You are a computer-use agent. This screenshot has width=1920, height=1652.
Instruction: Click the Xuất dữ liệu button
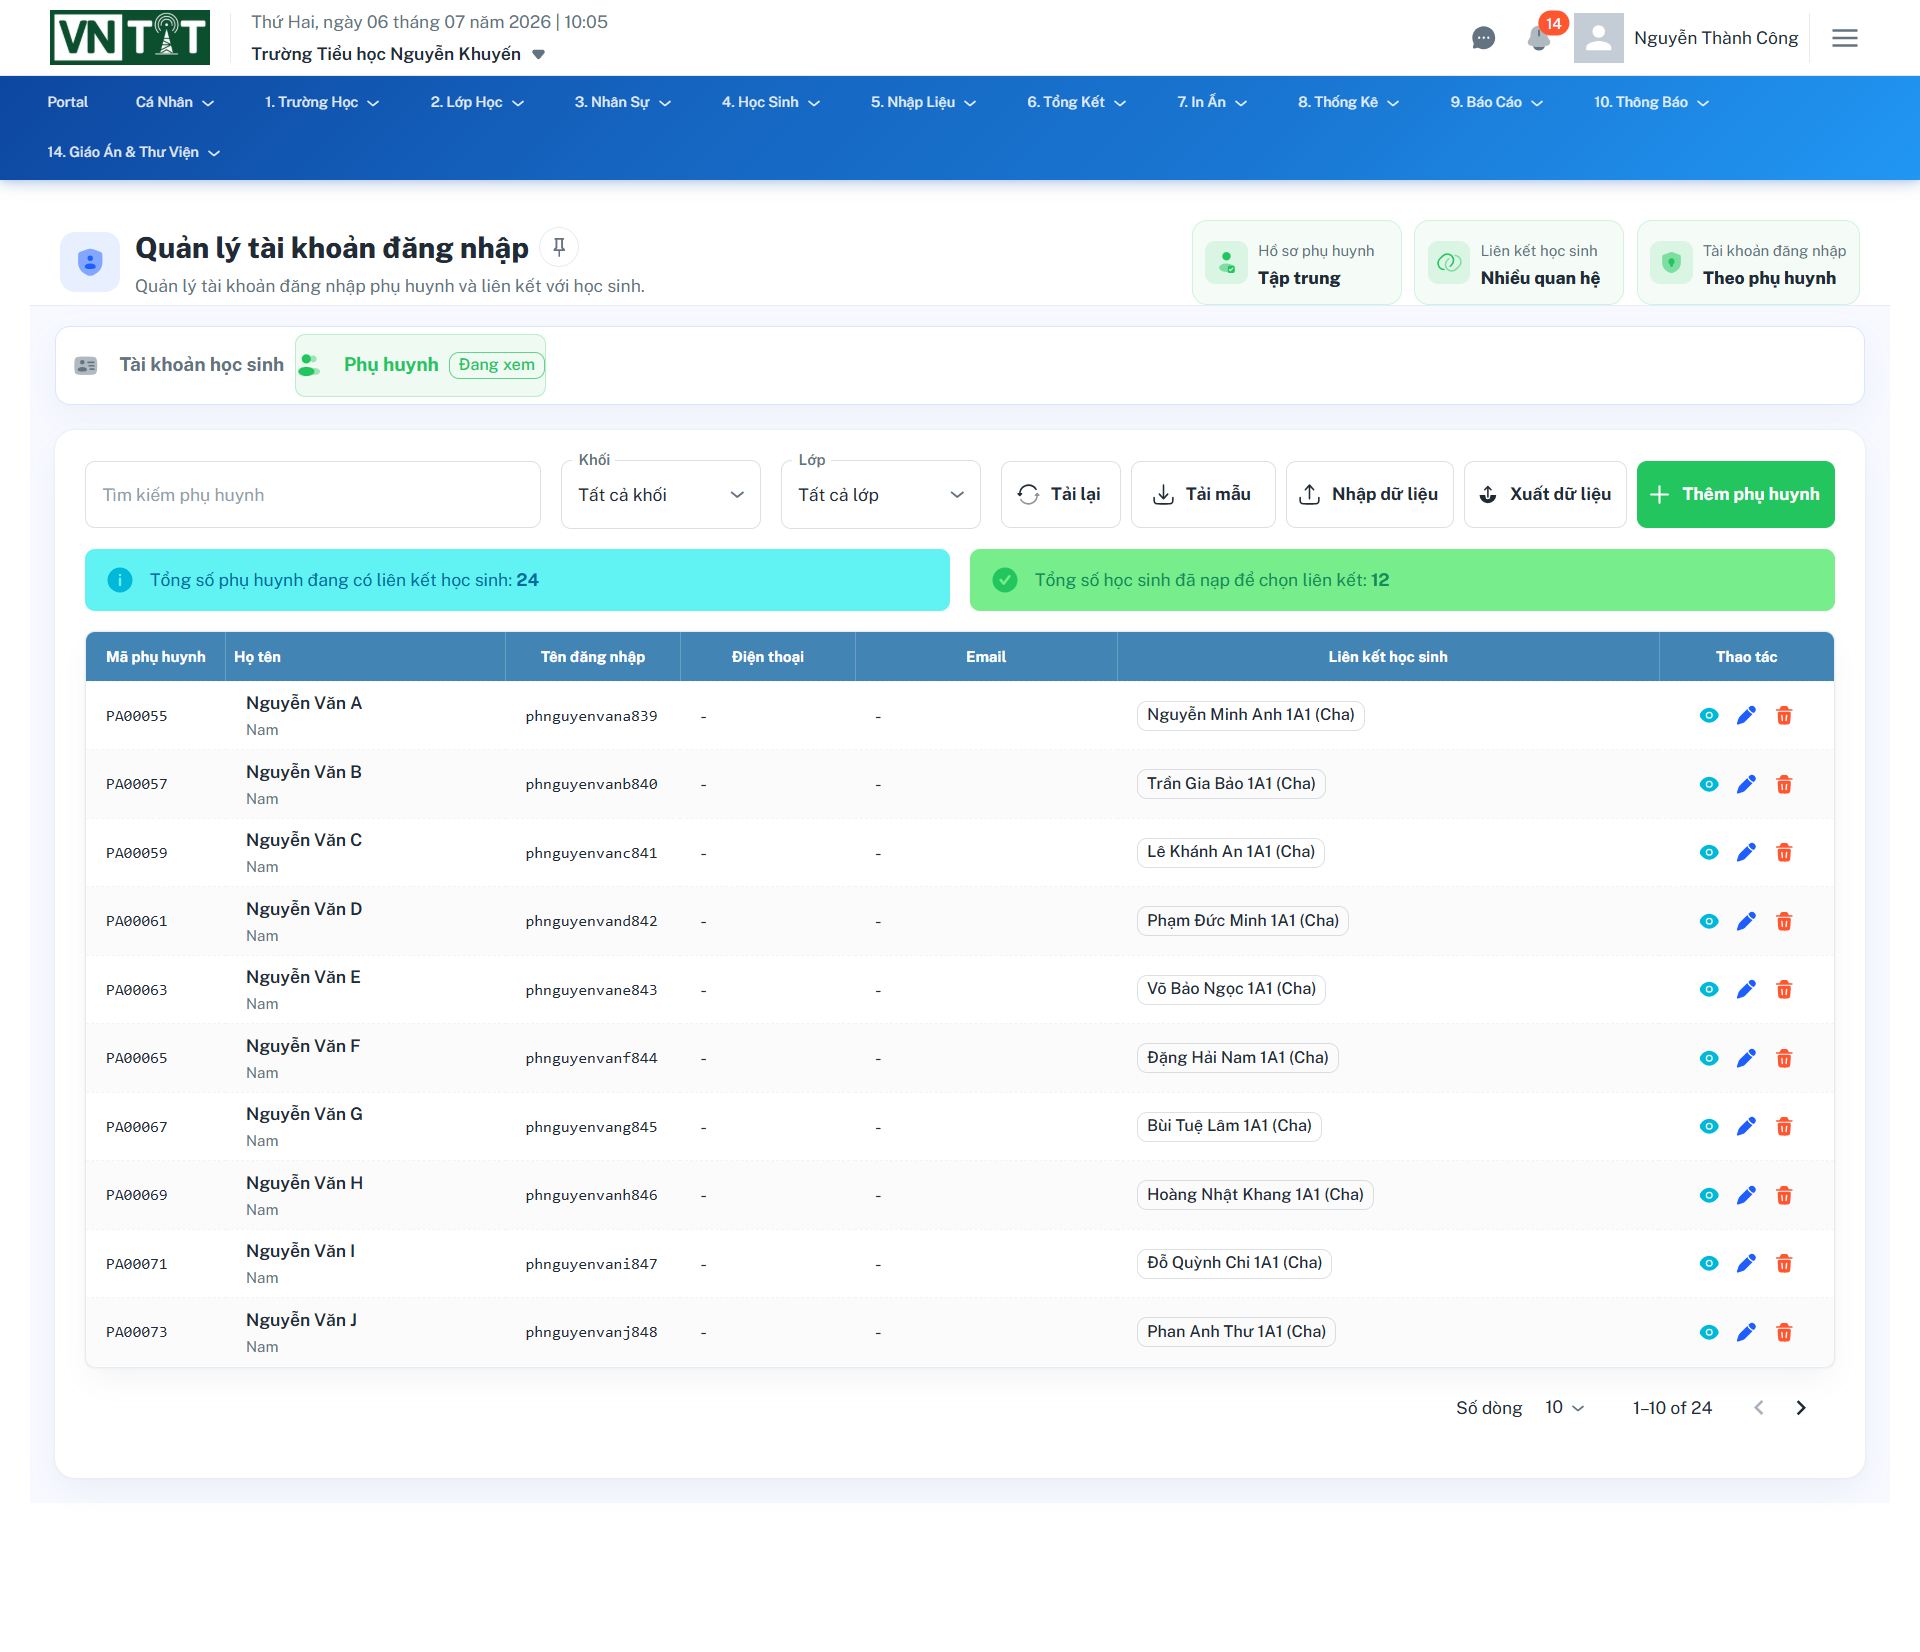1545,494
